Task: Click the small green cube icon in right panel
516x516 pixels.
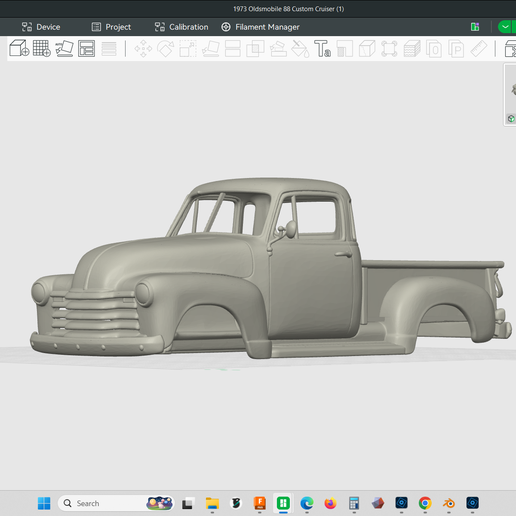Action: click(511, 119)
